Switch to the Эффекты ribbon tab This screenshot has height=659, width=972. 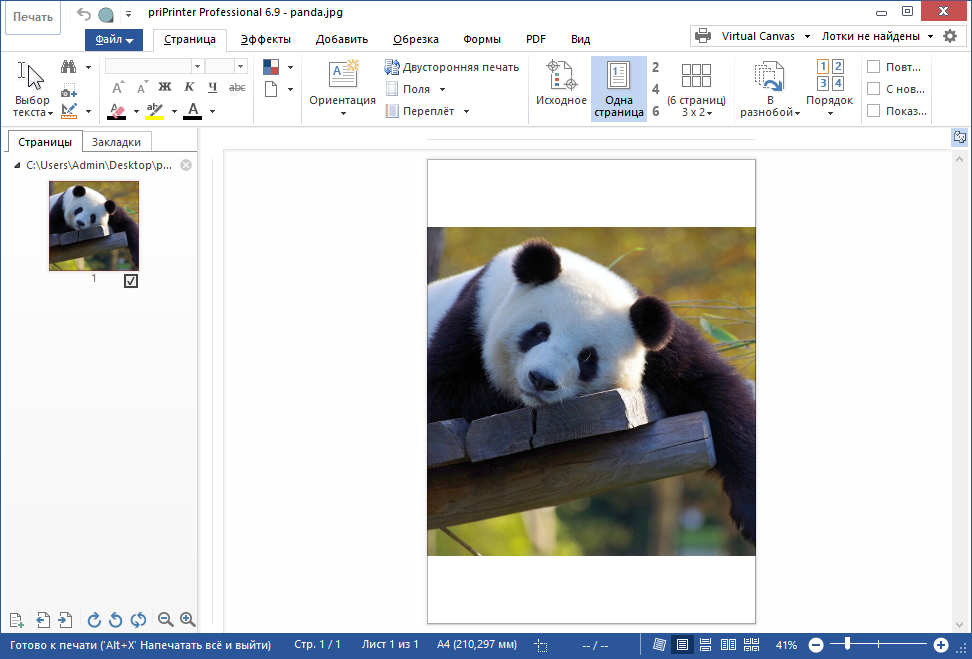(266, 39)
